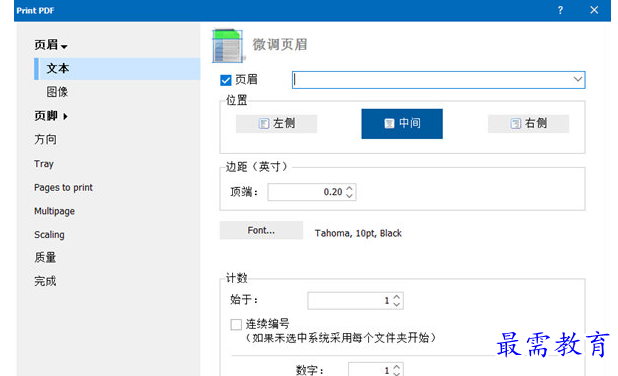Open the 完成 page
The height and width of the screenshot is (376, 618).
tap(45, 281)
